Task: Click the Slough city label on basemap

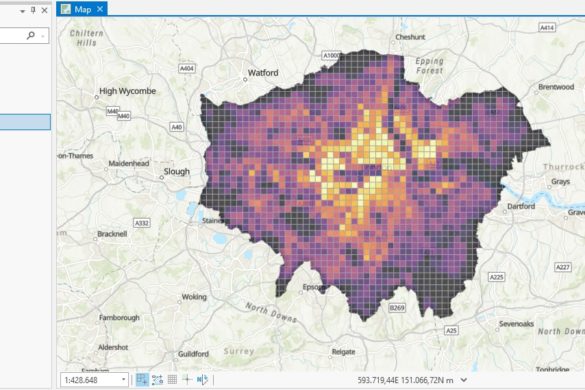Action: (177, 171)
